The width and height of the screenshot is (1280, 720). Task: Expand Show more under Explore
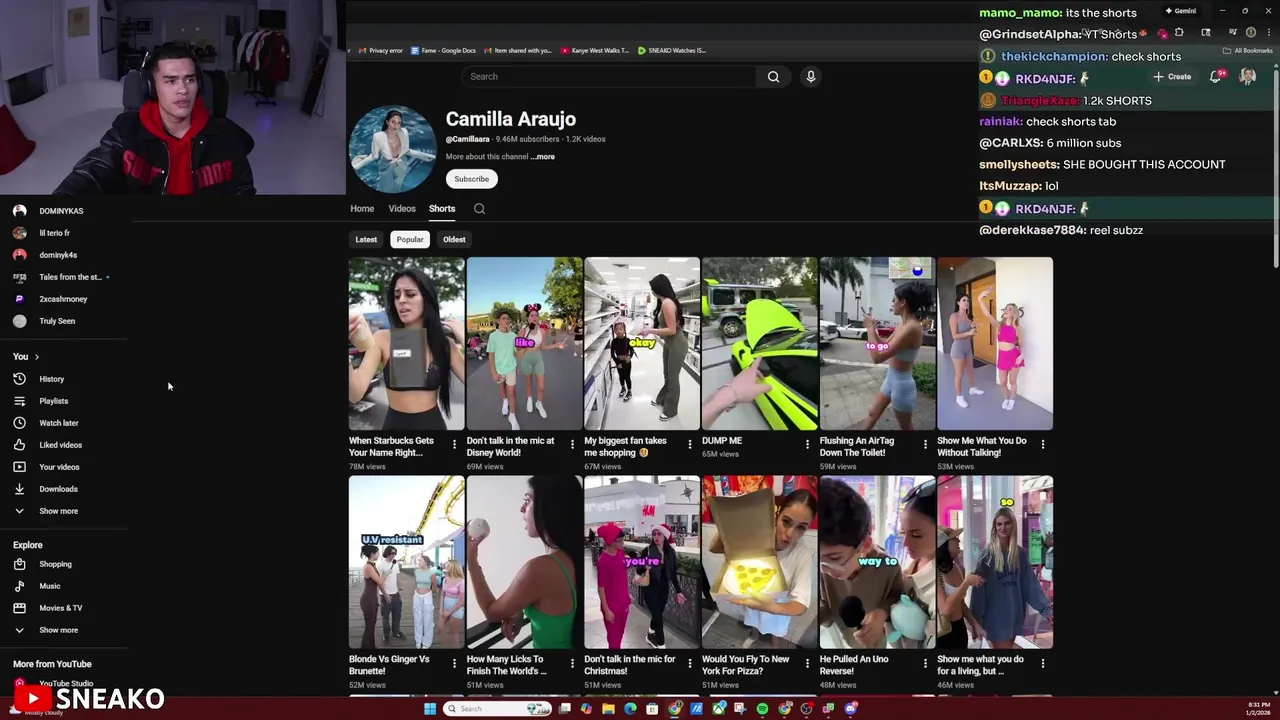point(45,630)
